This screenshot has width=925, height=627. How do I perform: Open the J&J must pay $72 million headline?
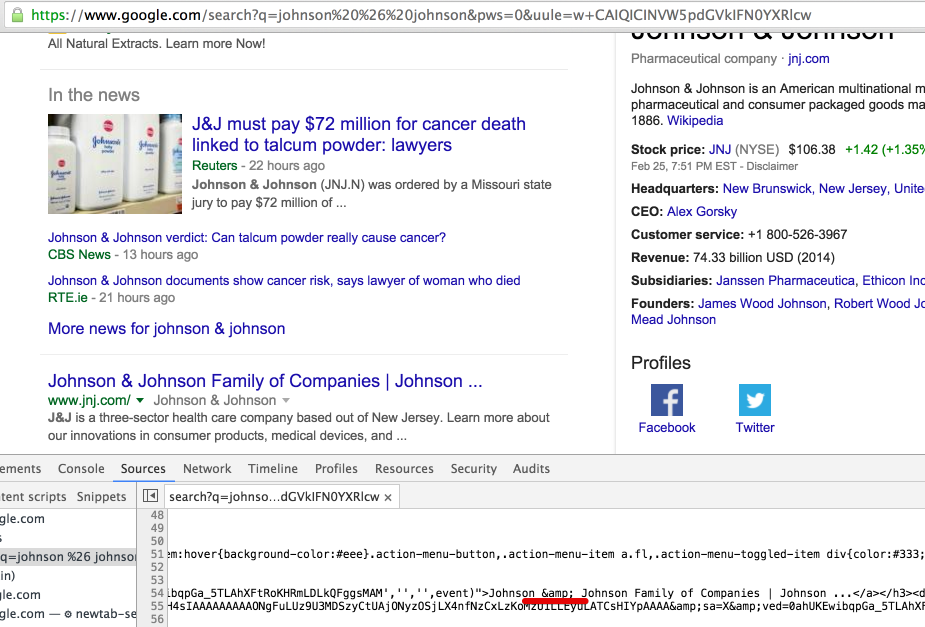pyautogui.click(x=359, y=134)
